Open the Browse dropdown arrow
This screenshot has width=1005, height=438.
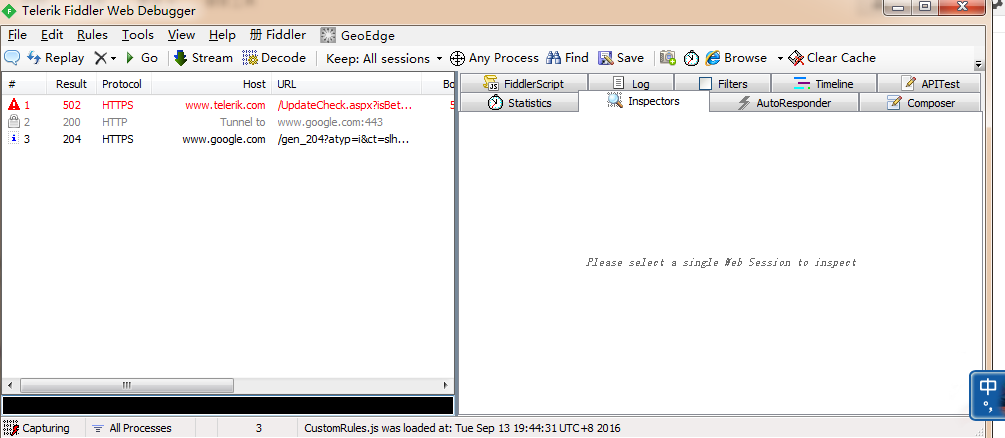point(780,58)
